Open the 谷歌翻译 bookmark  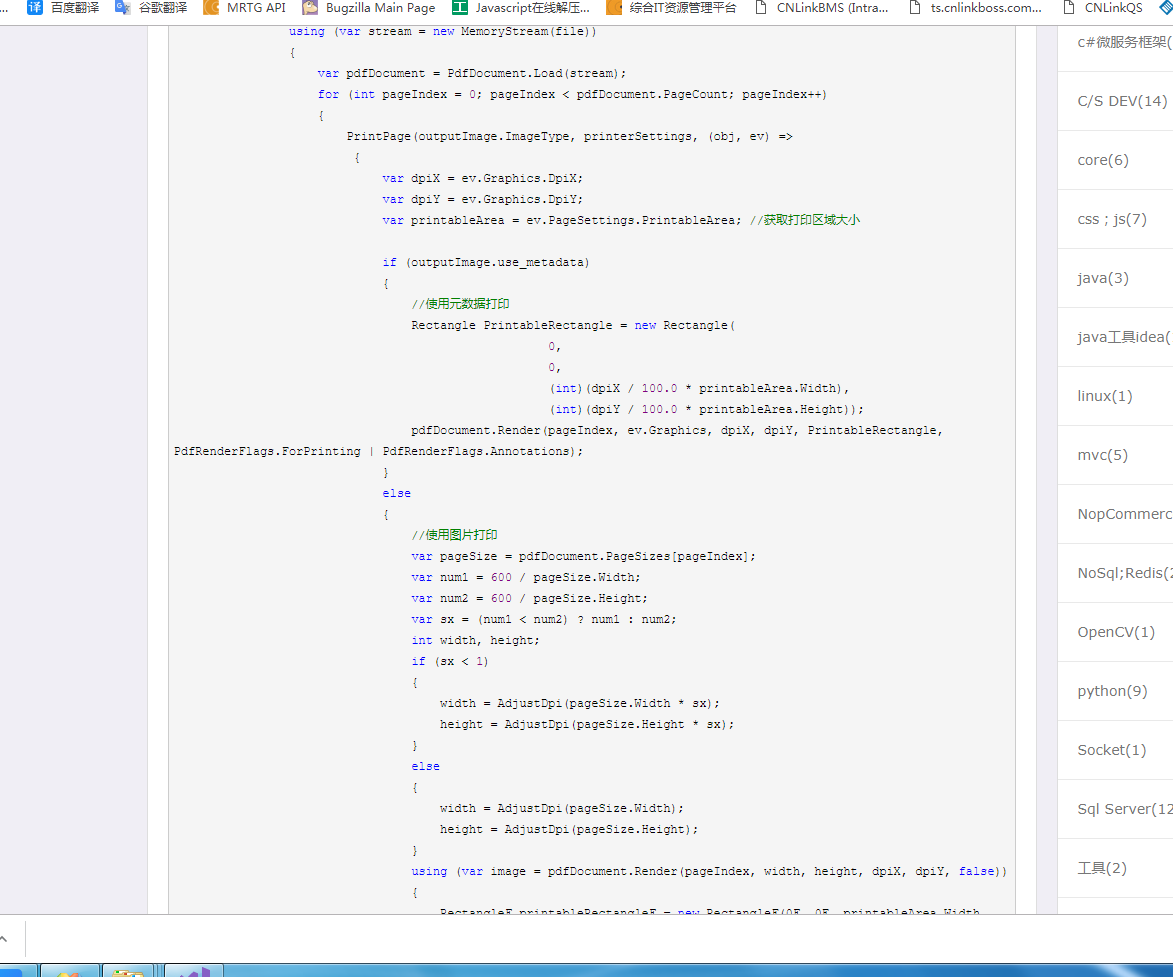(152, 8)
